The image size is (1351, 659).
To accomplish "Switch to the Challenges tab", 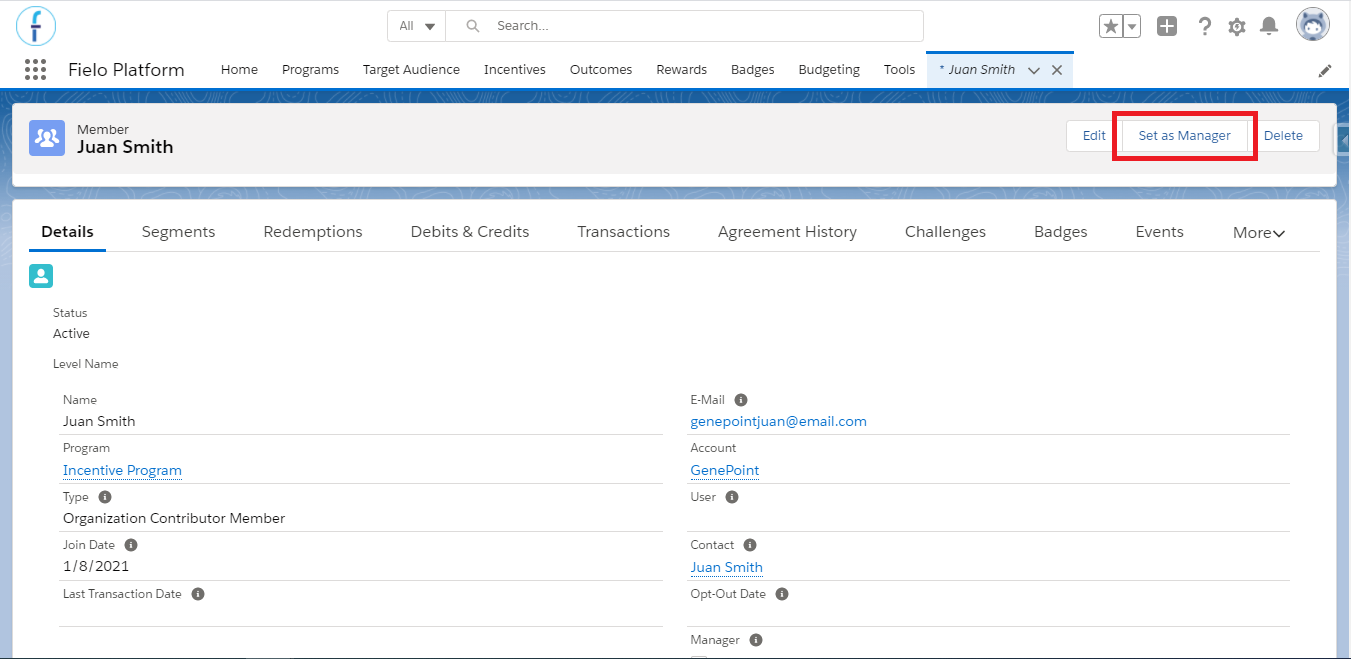I will pyautogui.click(x=945, y=232).
